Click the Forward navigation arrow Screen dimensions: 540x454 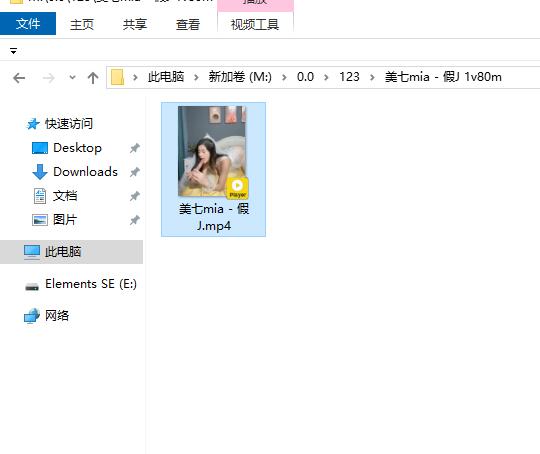tap(49, 78)
